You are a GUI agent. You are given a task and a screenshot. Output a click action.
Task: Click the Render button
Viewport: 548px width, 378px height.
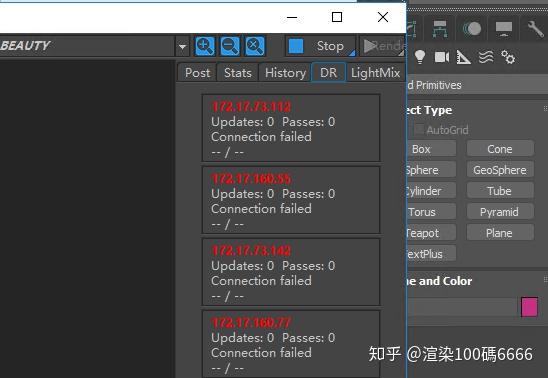click(383, 46)
